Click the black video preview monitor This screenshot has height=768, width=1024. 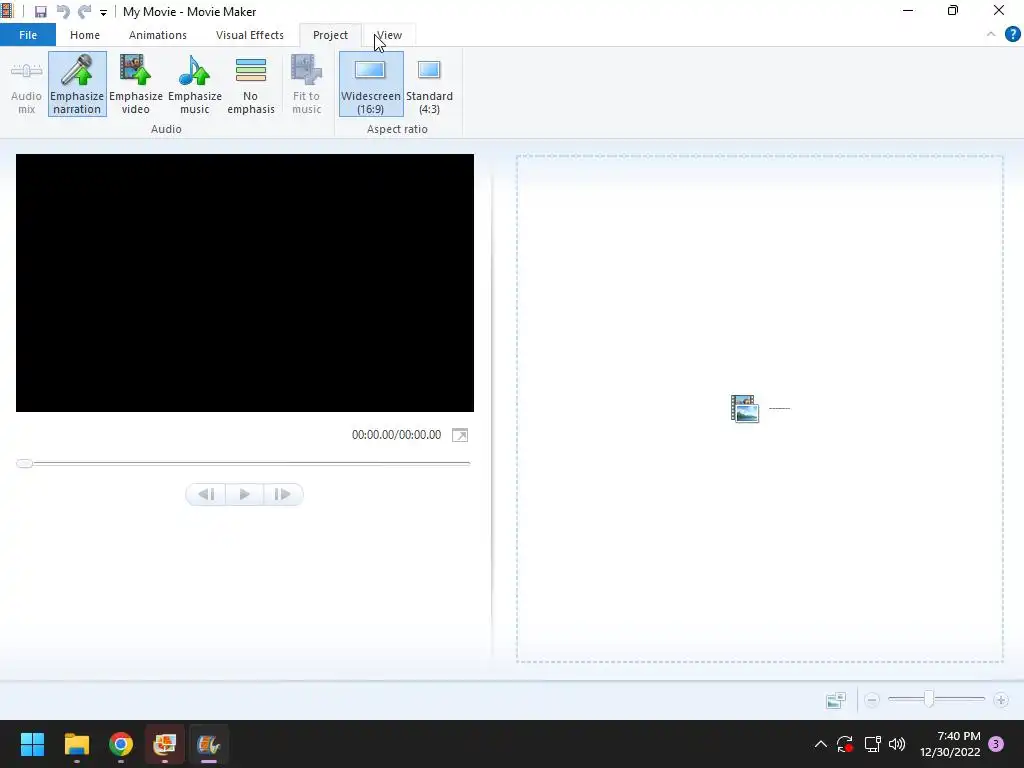[245, 283]
